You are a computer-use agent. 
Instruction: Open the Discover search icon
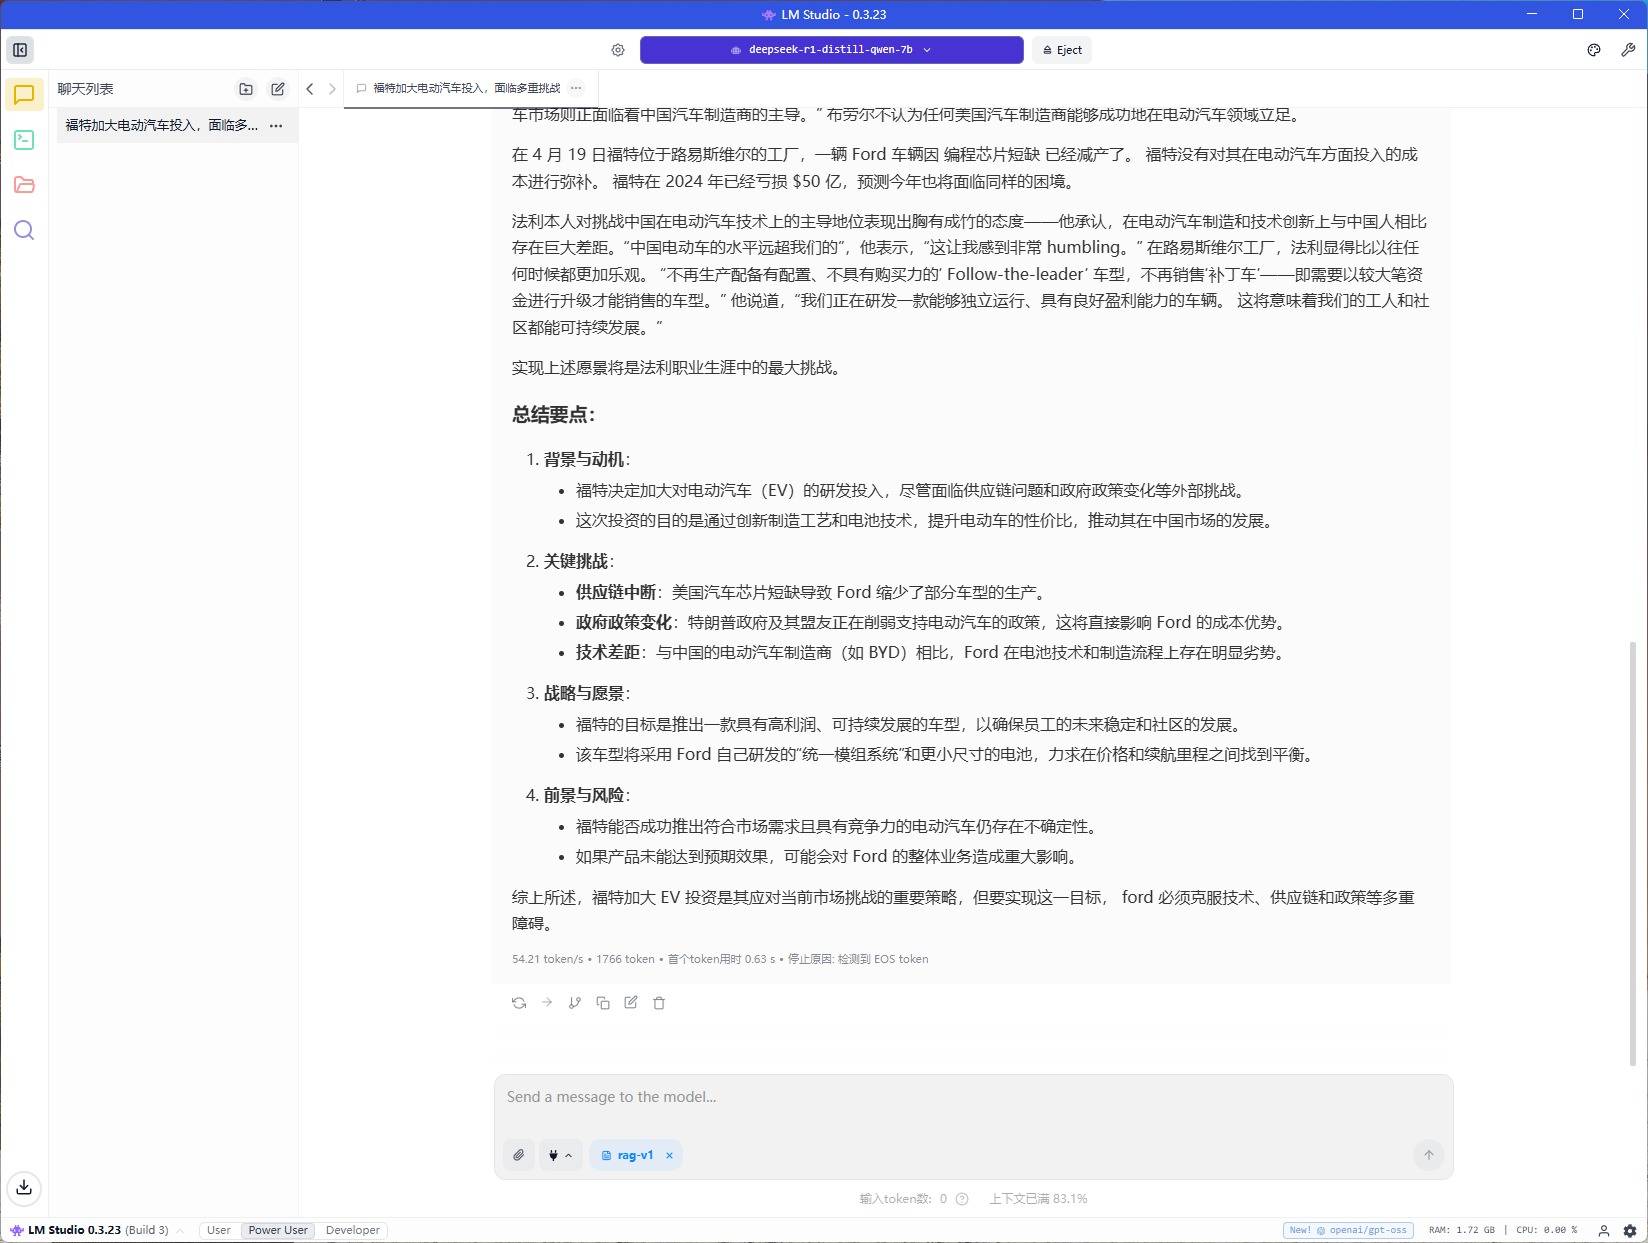coord(24,231)
